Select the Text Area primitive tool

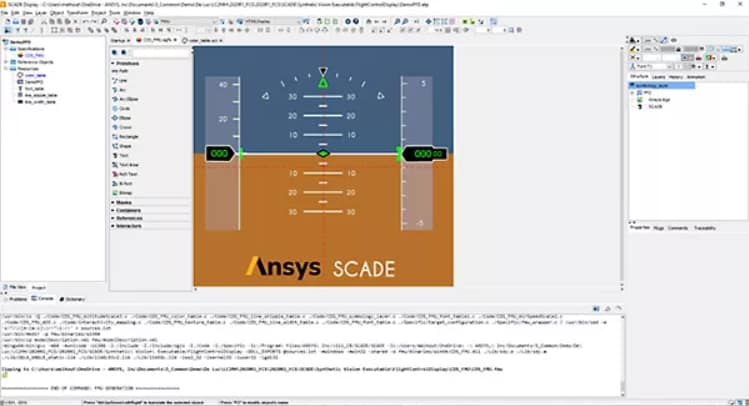click(125, 165)
